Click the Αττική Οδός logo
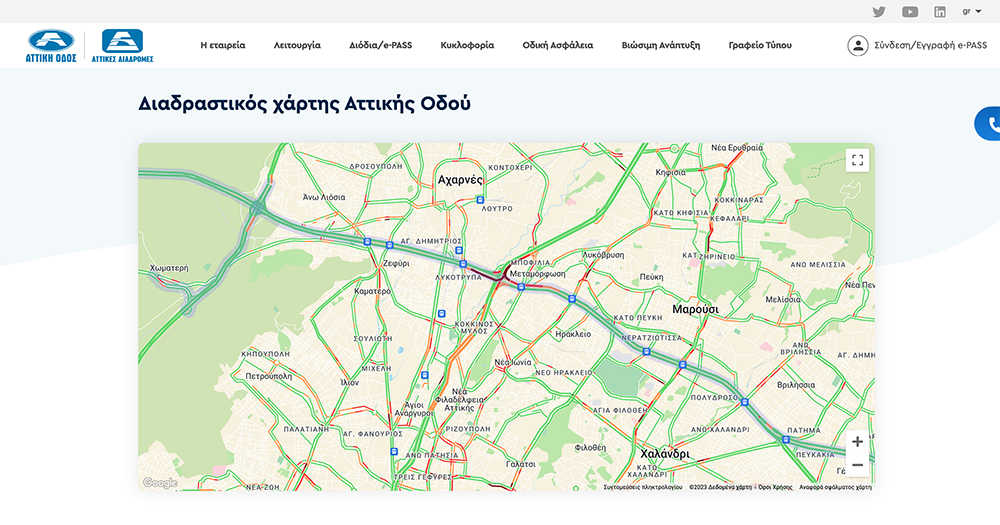This screenshot has width=1000, height=525. pos(51,46)
